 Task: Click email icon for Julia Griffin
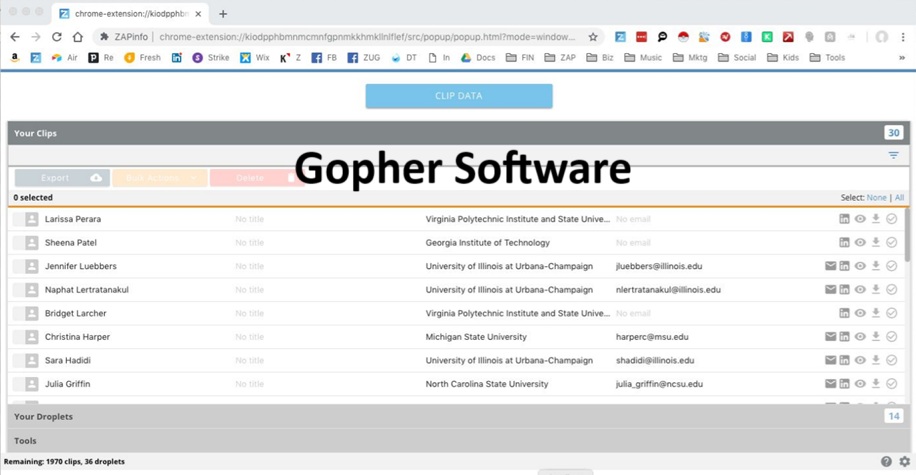[830, 384]
